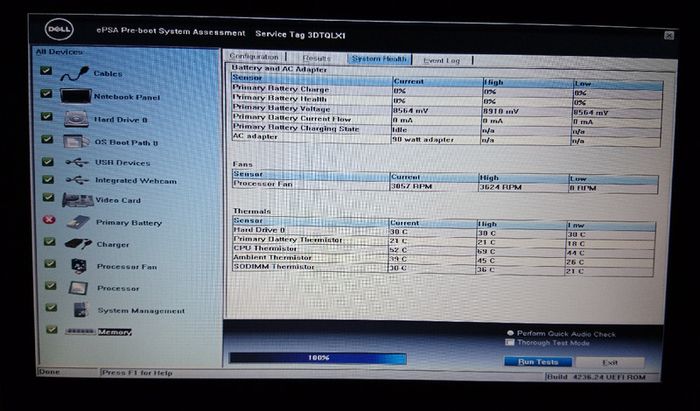Select the Memory label in device list
700x411 pixels.
coord(115,332)
